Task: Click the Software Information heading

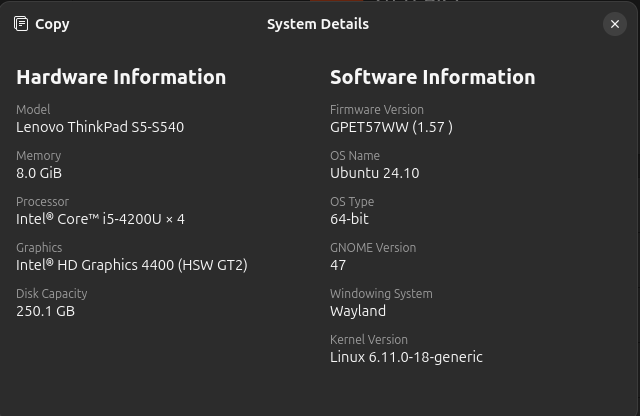Action: (x=432, y=77)
